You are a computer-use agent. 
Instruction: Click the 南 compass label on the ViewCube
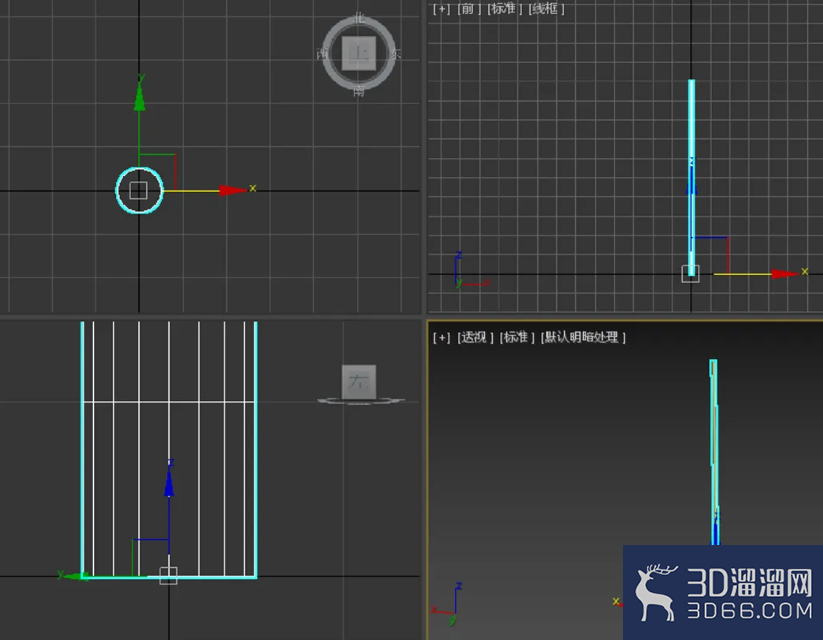point(359,91)
